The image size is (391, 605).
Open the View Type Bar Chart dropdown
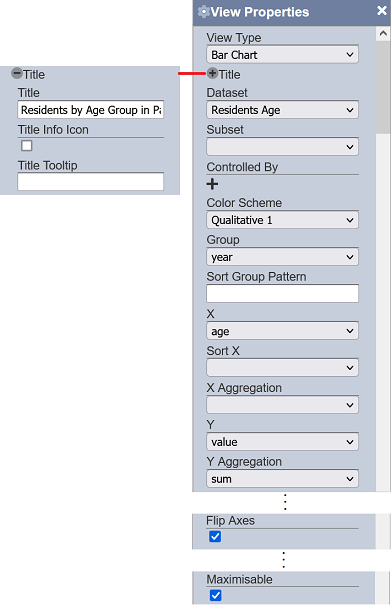tap(283, 55)
